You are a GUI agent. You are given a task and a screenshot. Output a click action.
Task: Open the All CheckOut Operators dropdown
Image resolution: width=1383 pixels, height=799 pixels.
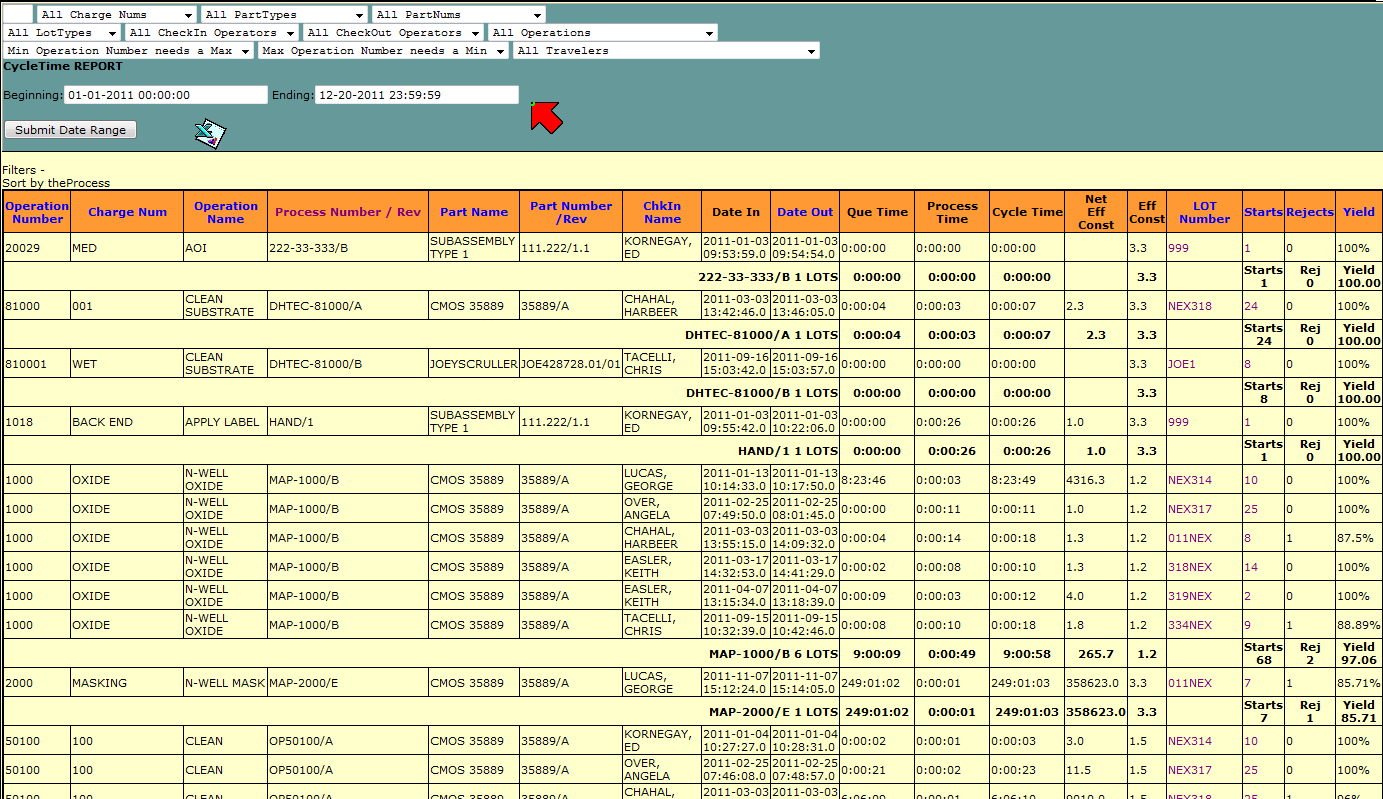[x=393, y=33]
